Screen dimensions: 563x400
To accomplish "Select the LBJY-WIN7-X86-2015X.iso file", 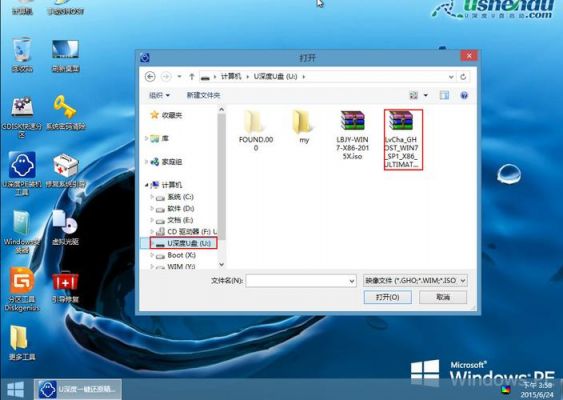I will (x=352, y=135).
